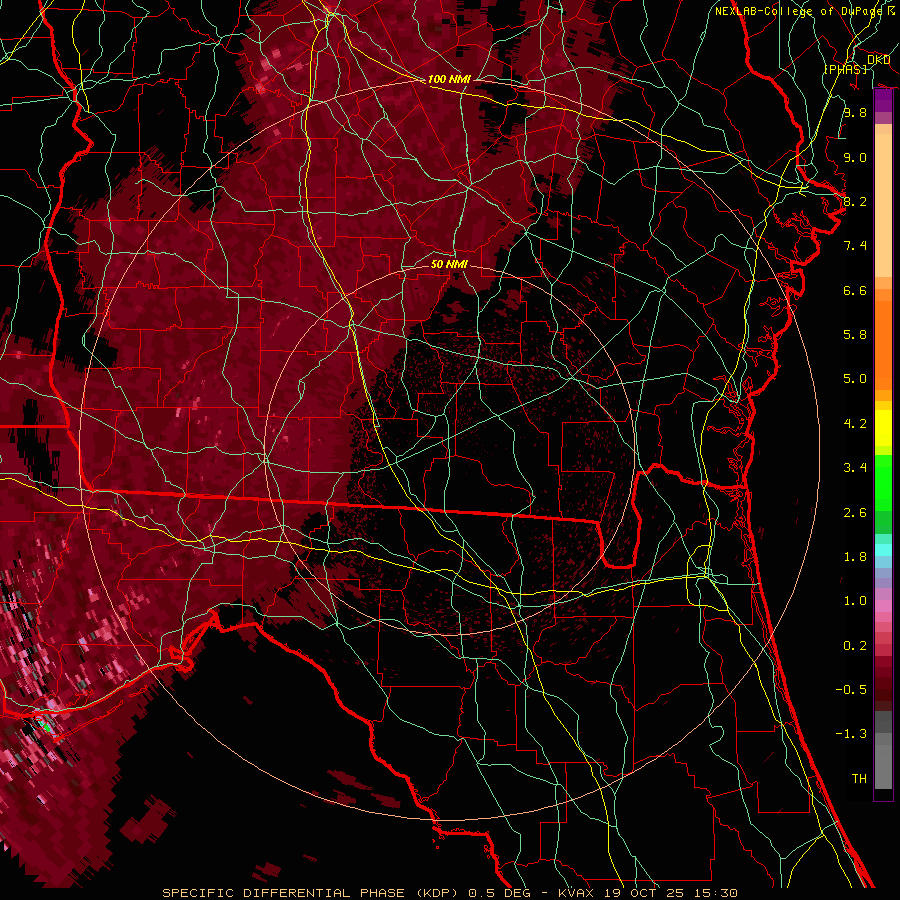The image size is (900, 900).
Task: Click the -0.5 scale value label
Action: coord(854,689)
